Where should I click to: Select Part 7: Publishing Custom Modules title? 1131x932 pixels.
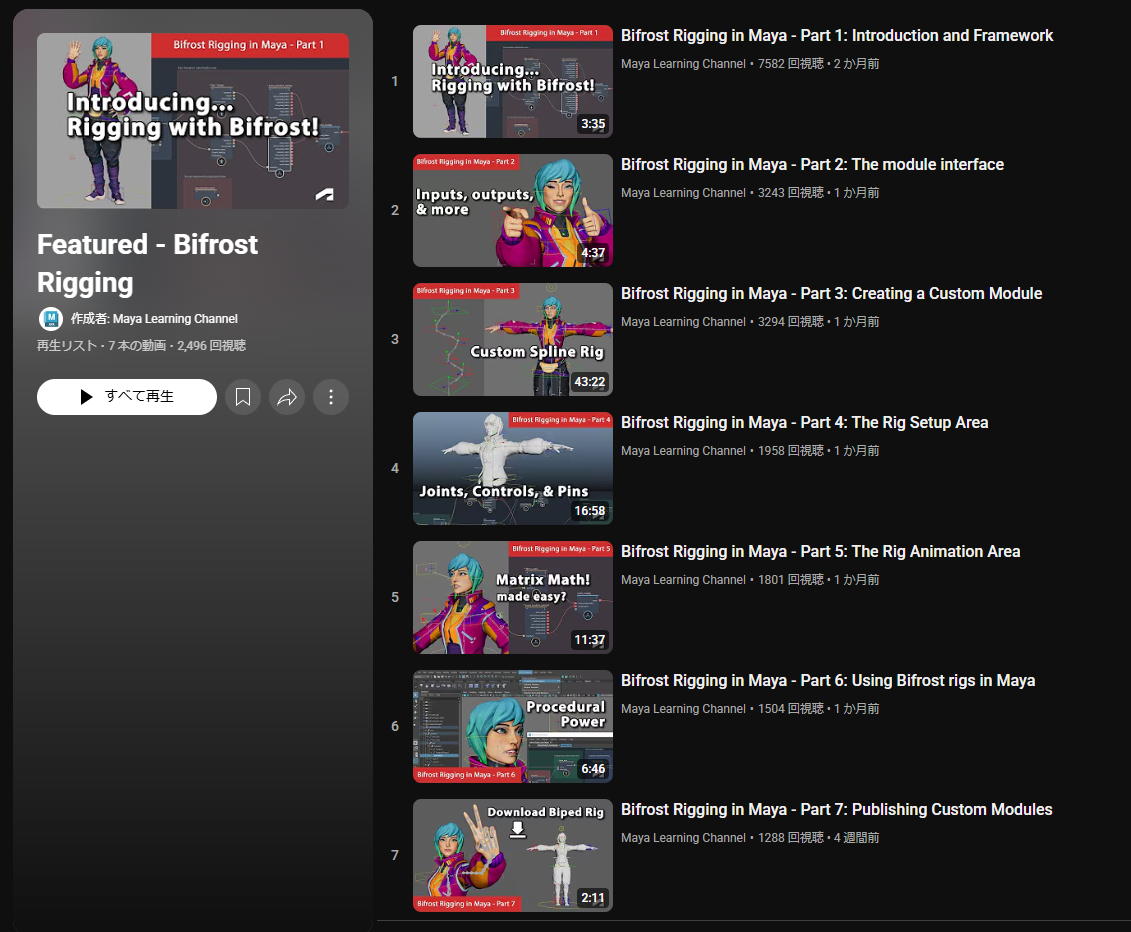click(836, 810)
